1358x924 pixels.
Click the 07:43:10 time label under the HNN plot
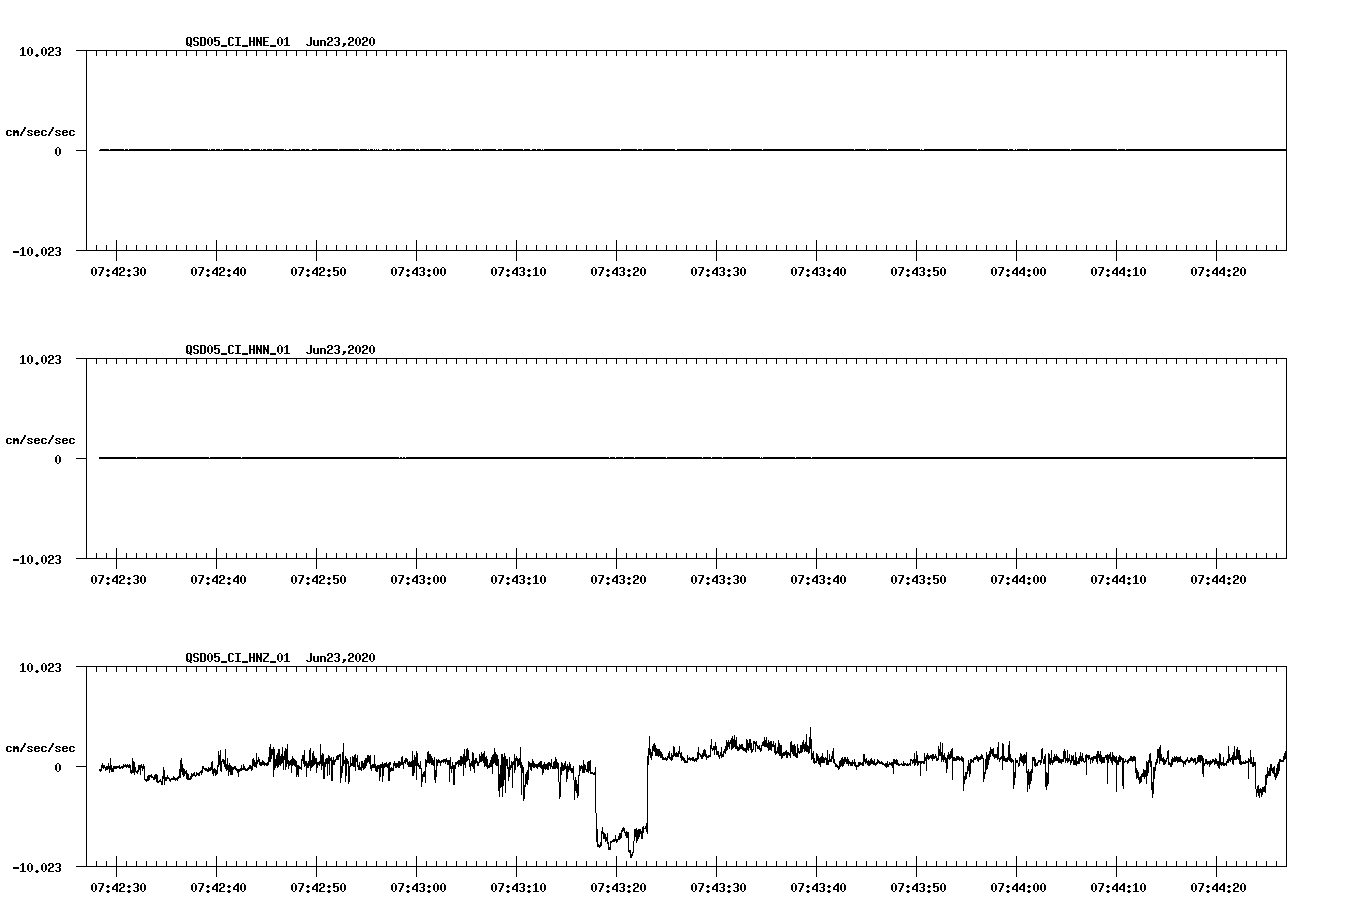pyautogui.click(x=518, y=579)
